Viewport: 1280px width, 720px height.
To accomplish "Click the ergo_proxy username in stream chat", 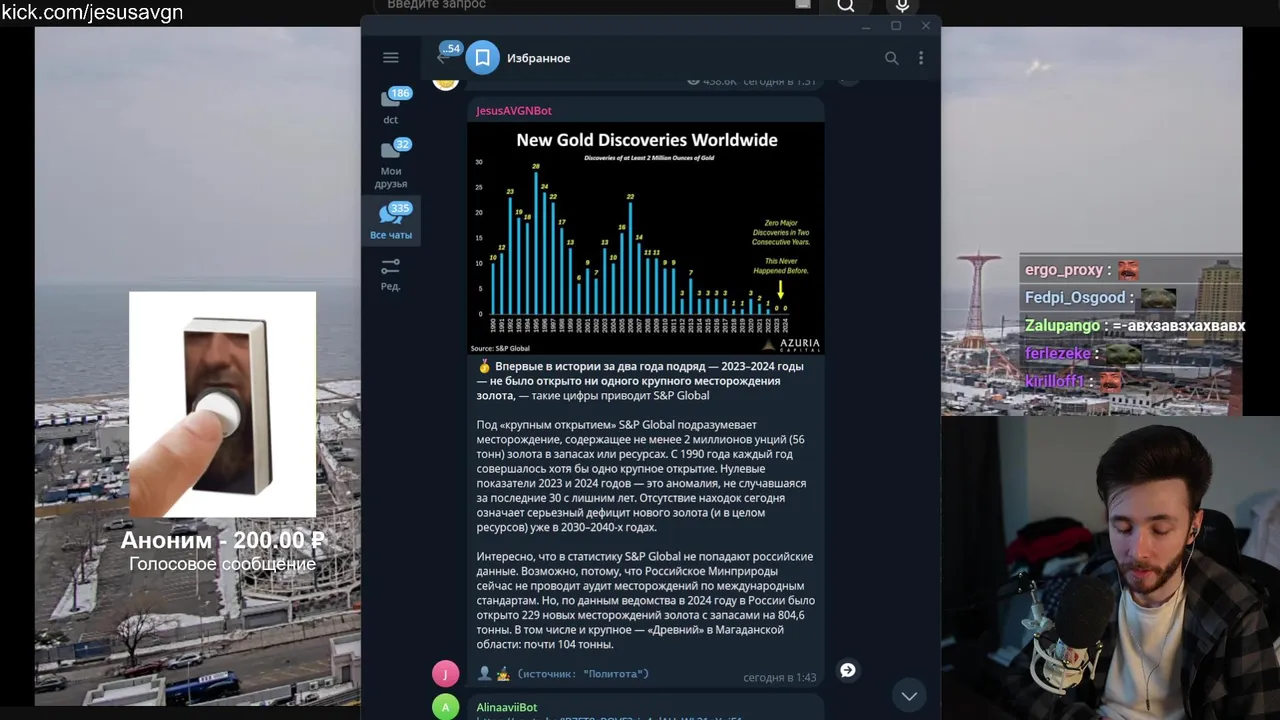I will [1063, 270].
